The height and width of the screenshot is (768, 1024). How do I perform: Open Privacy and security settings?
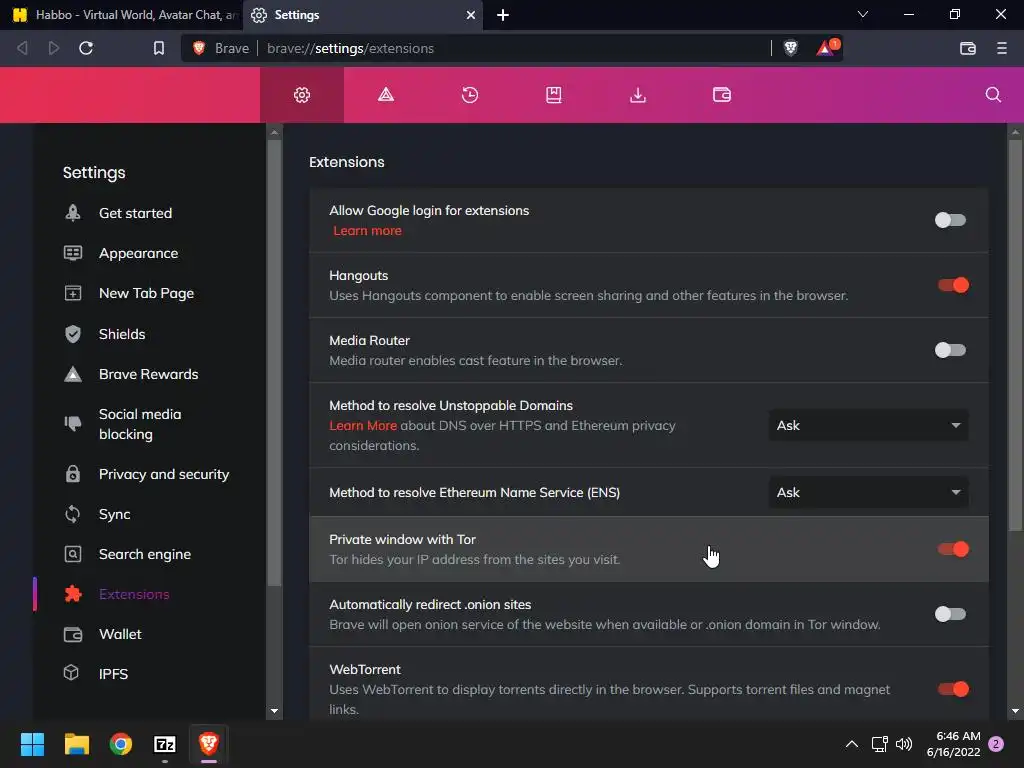point(163,474)
